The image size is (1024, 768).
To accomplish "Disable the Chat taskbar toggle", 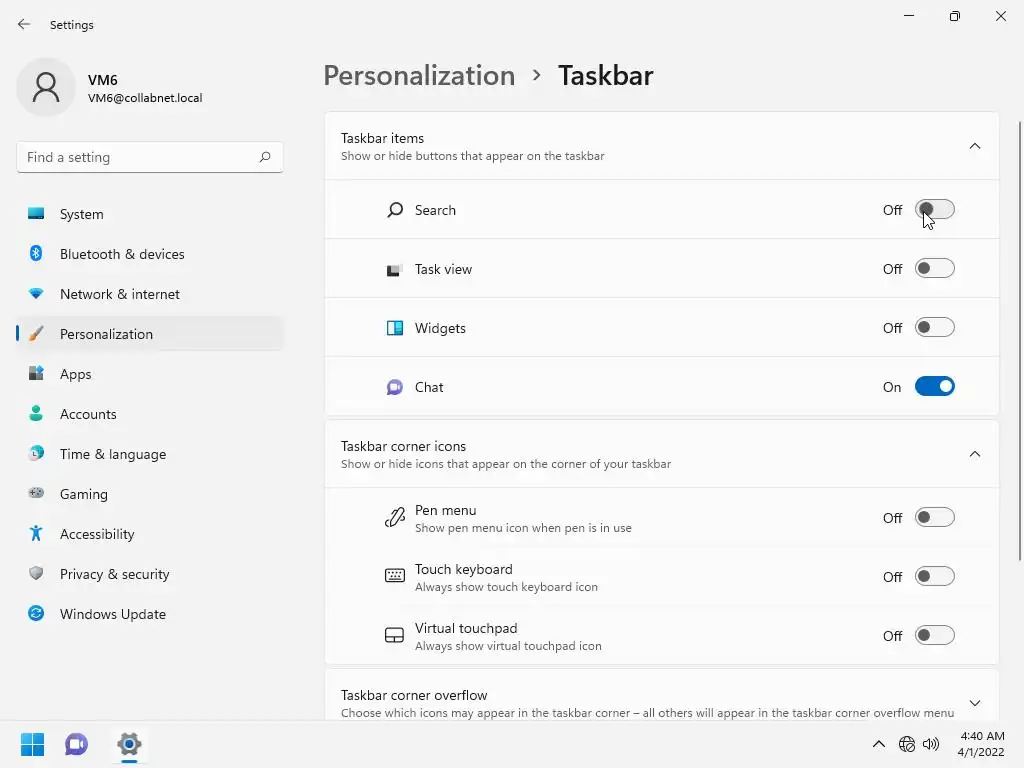I will coord(935,387).
